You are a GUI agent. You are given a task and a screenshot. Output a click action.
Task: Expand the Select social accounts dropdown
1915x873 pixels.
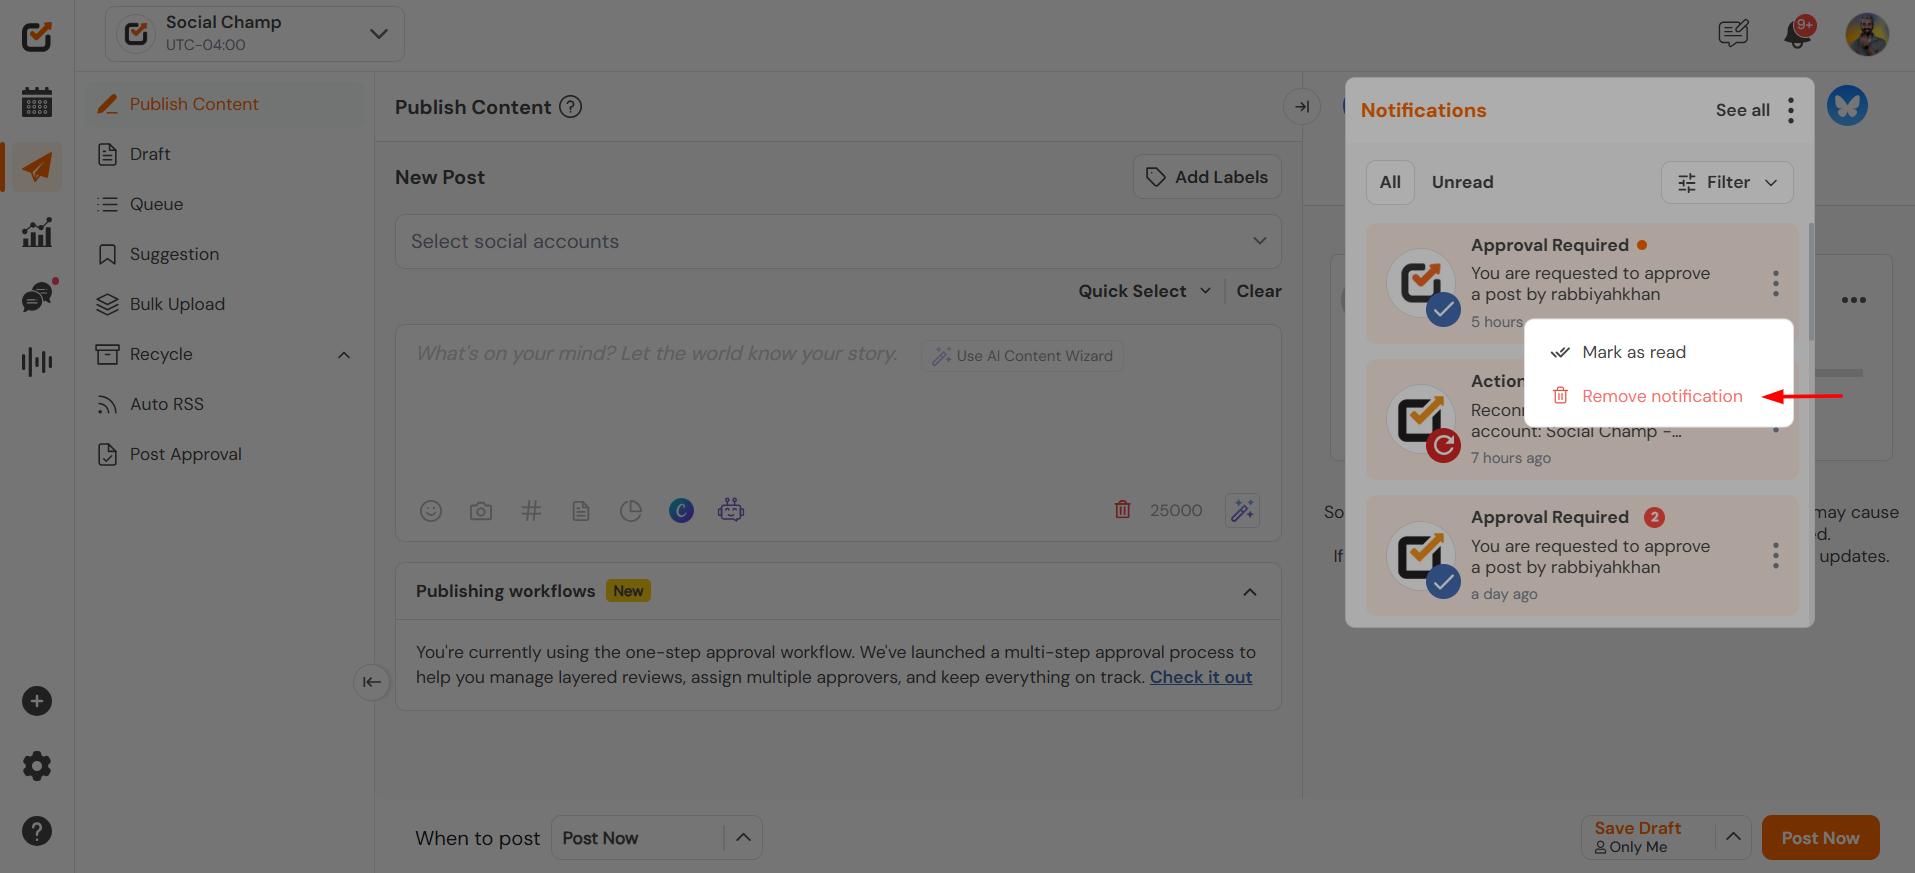pos(838,241)
